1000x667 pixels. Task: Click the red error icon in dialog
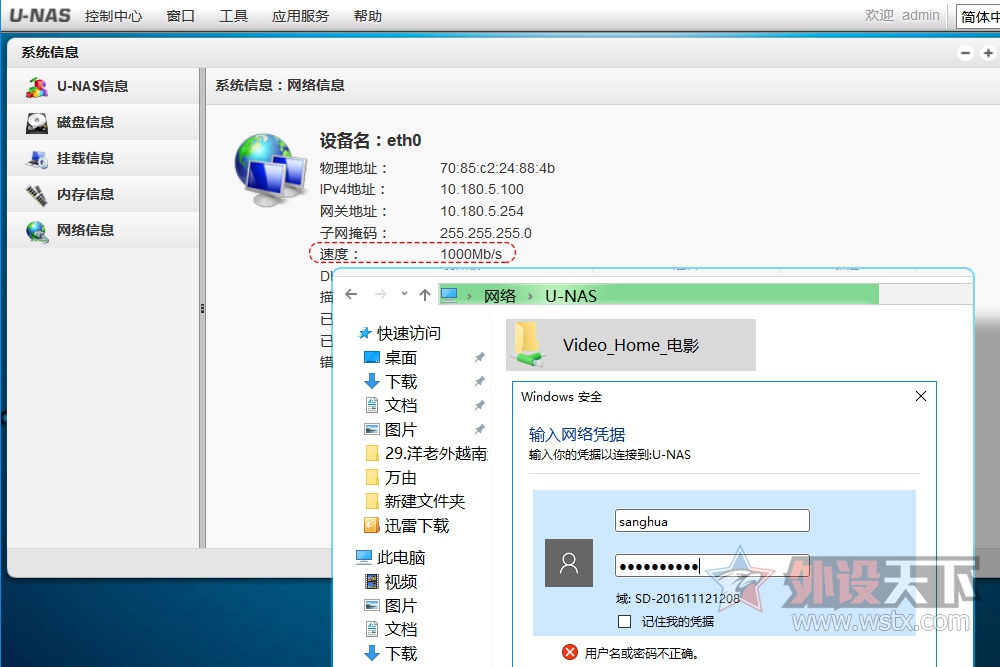[570, 652]
